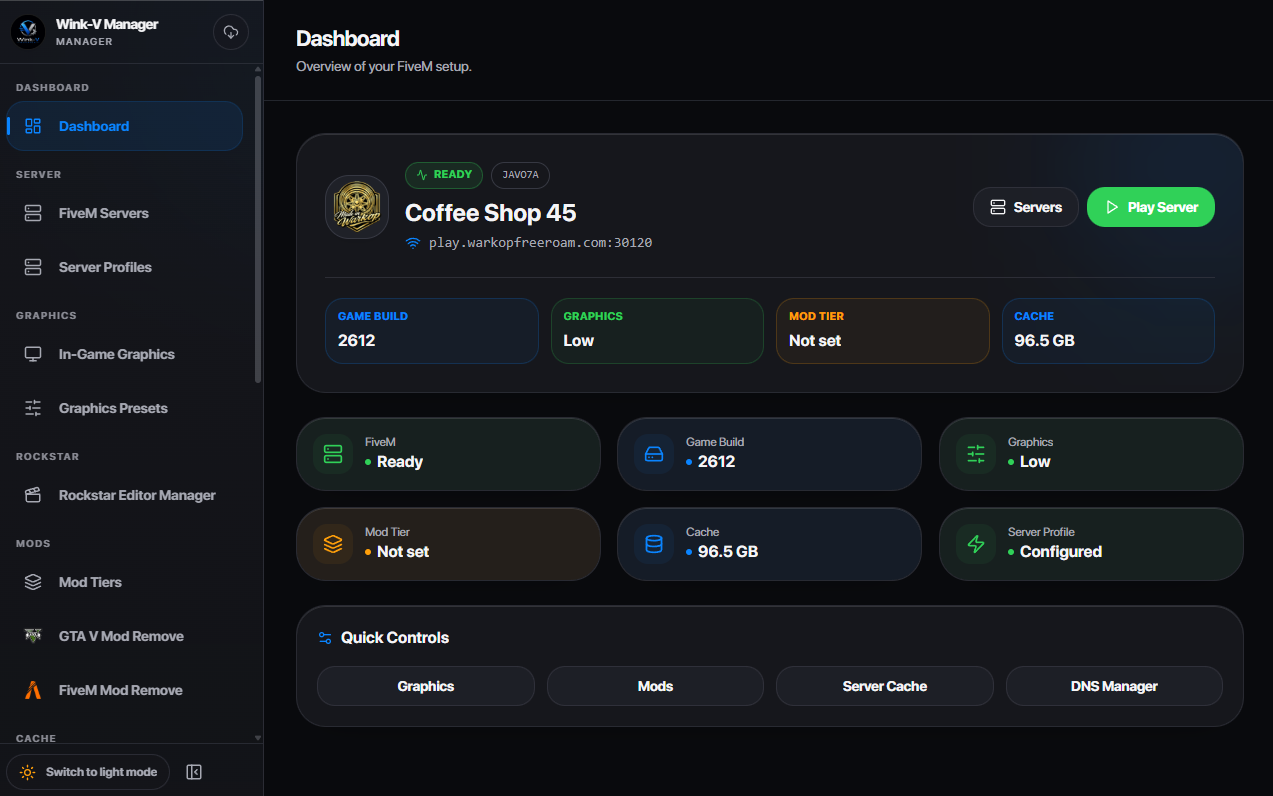The width and height of the screenshot is (1273, 796).
Task: Click the wifi icon beside server address
Action: coord(413,243)
